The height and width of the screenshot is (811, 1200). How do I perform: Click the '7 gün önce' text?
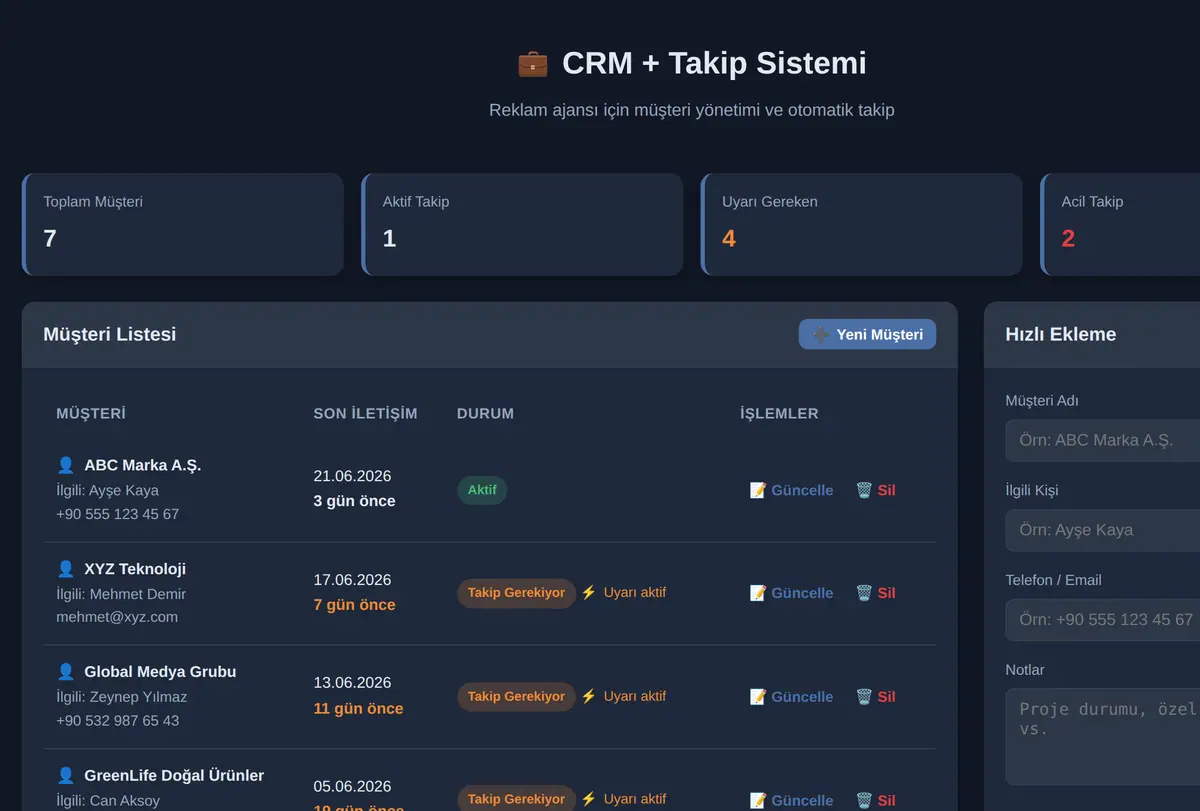354,605
